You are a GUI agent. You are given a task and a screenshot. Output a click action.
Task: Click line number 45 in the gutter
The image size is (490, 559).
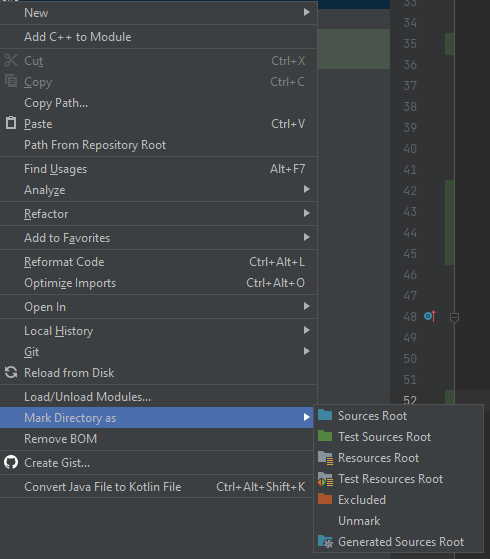click(x=410, y=253)
